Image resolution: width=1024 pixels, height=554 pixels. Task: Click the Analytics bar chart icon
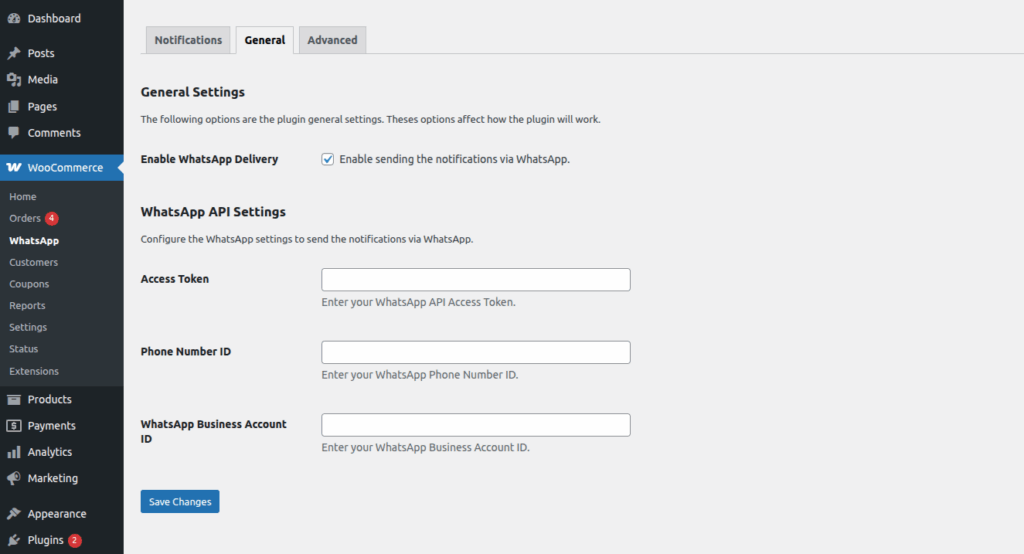click(x=14, y=452)
